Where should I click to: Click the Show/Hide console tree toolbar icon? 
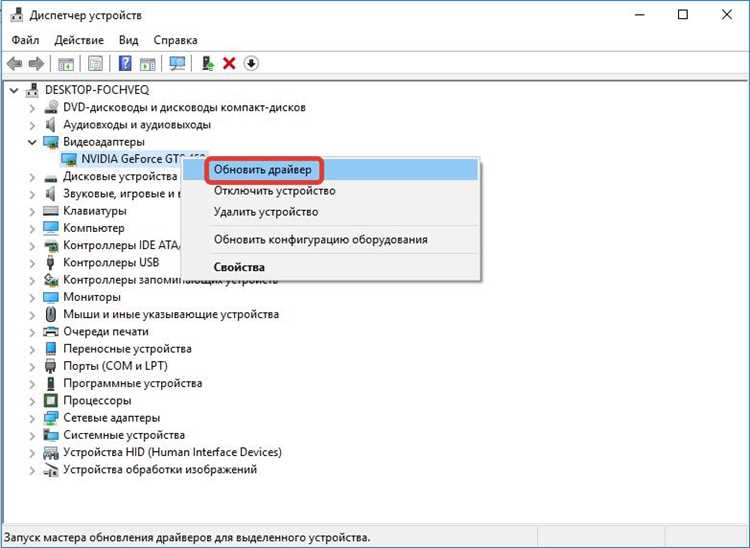(x=66, y=63)
